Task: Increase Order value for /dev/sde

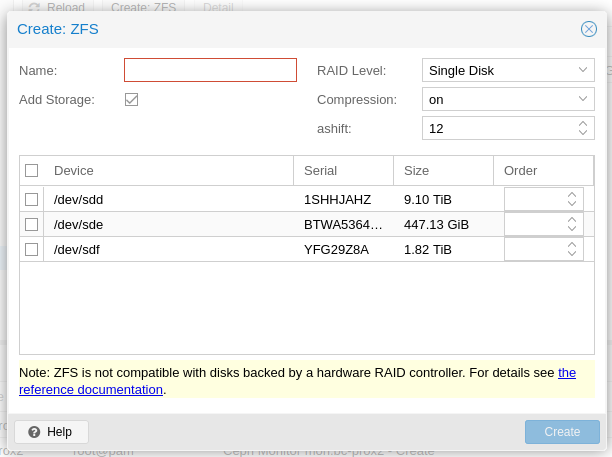Action: click(x=572, y=220)
